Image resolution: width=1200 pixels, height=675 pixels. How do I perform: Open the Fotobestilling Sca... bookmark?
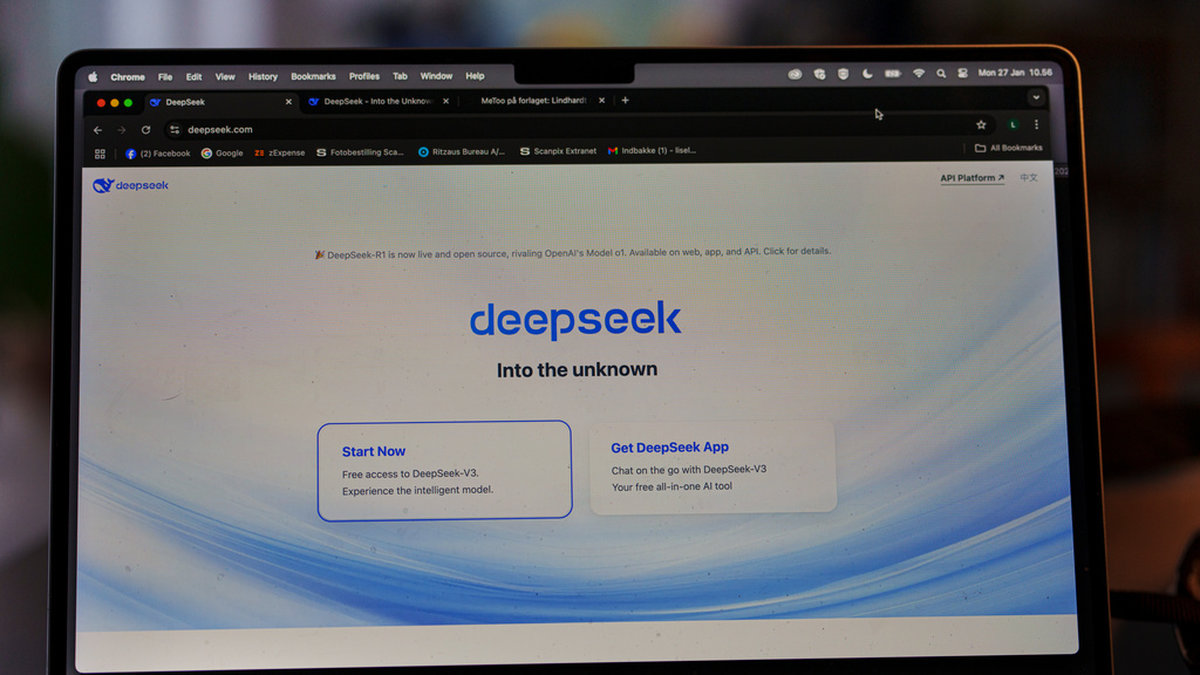coord(360,153)
